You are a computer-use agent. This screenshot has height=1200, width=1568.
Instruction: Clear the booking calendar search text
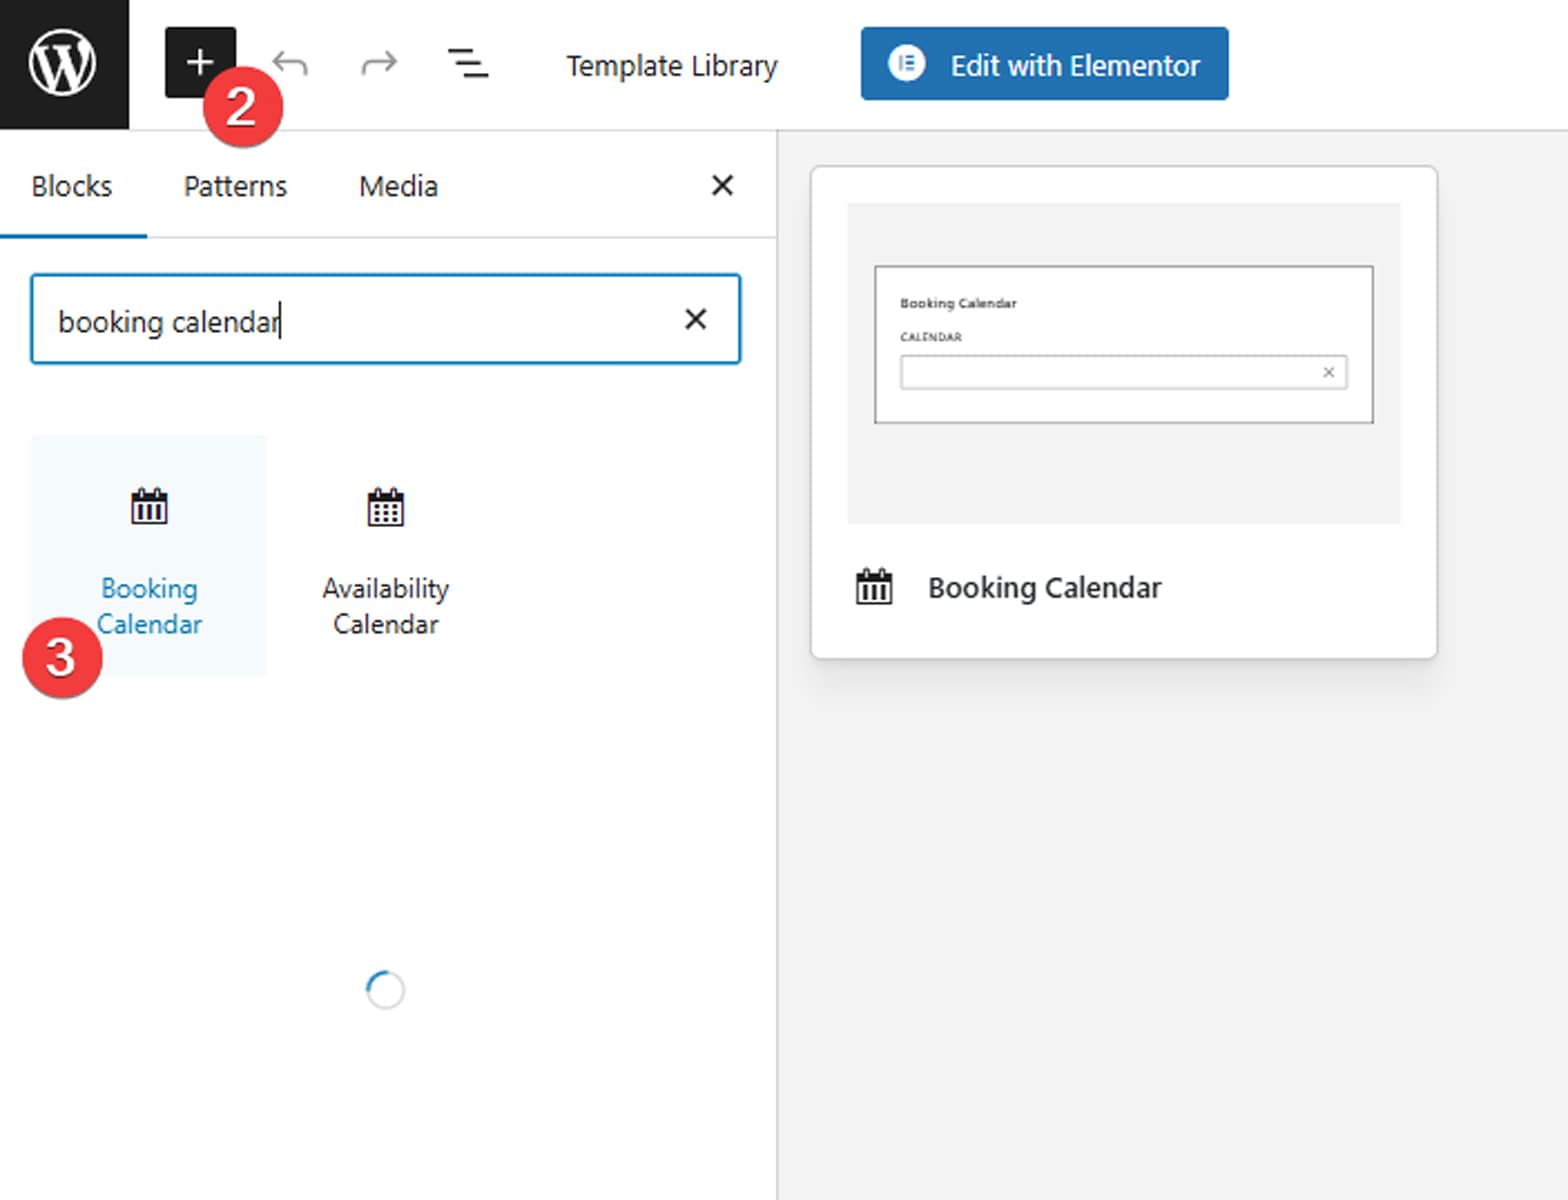[695, 319]
